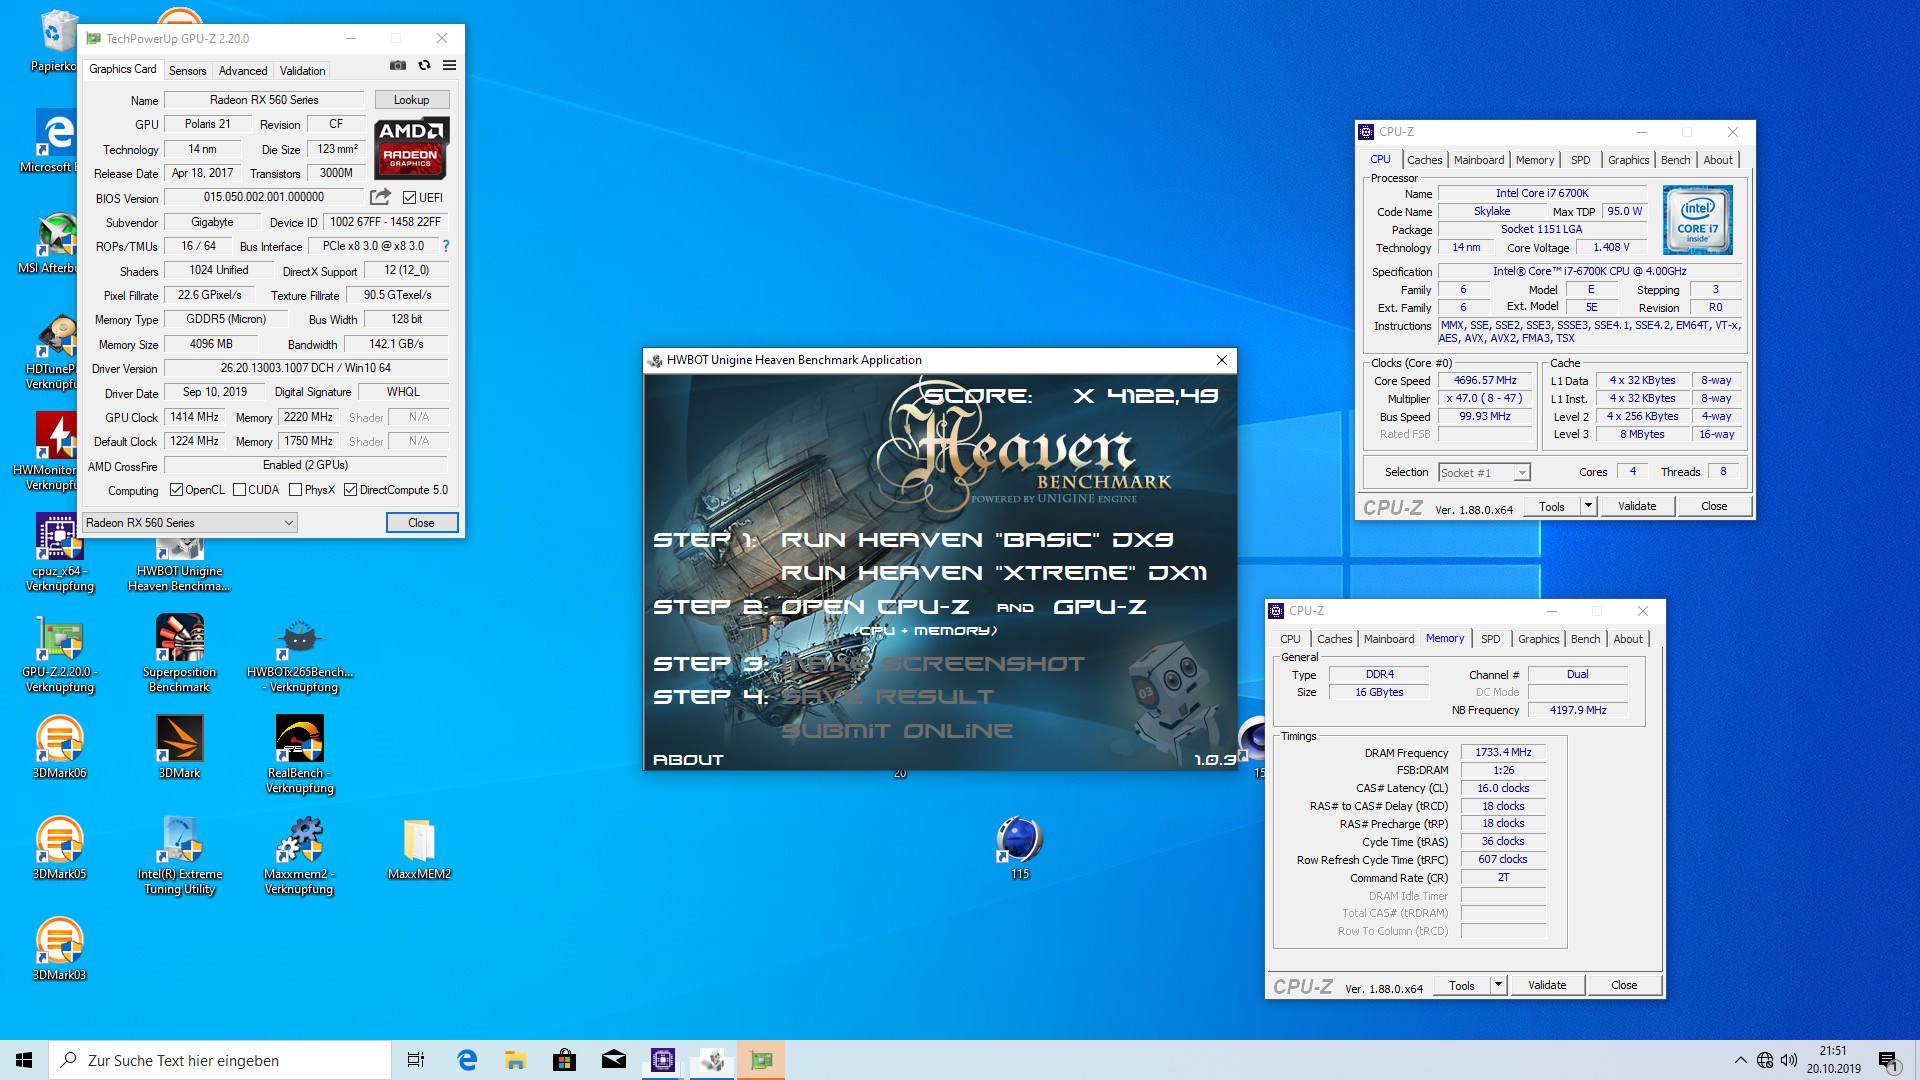Open File Explorer from taskbar
The image size is (1920, 1080).
tap(515, 1060)
